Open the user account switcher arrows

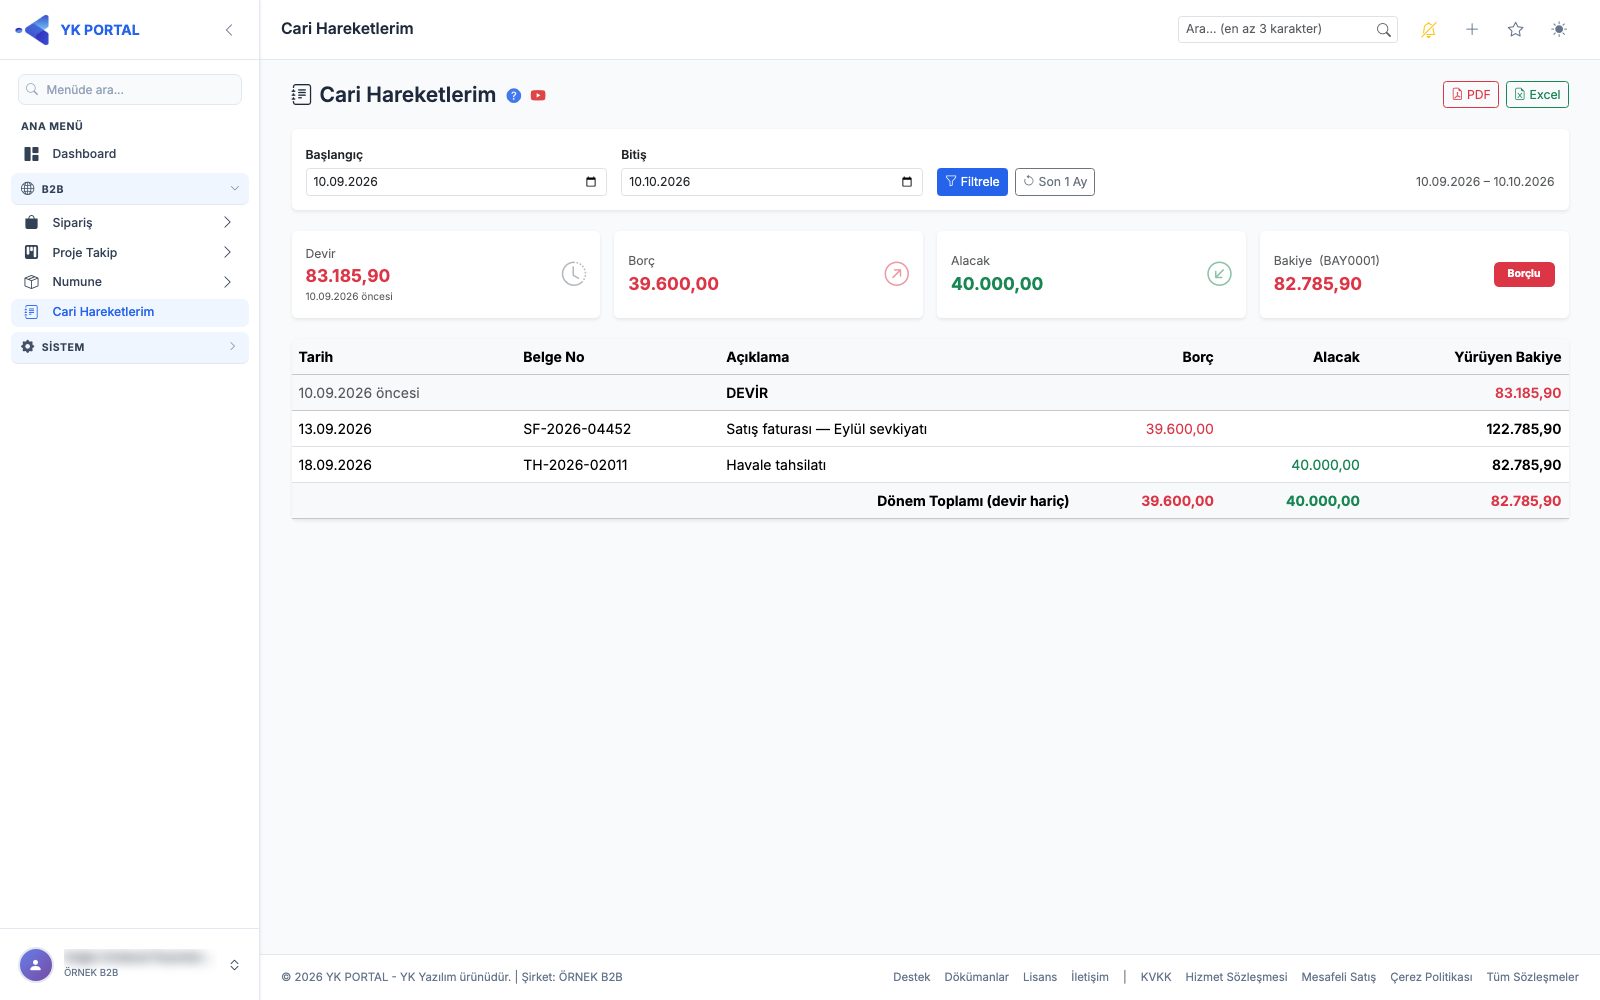coord(234,965)
